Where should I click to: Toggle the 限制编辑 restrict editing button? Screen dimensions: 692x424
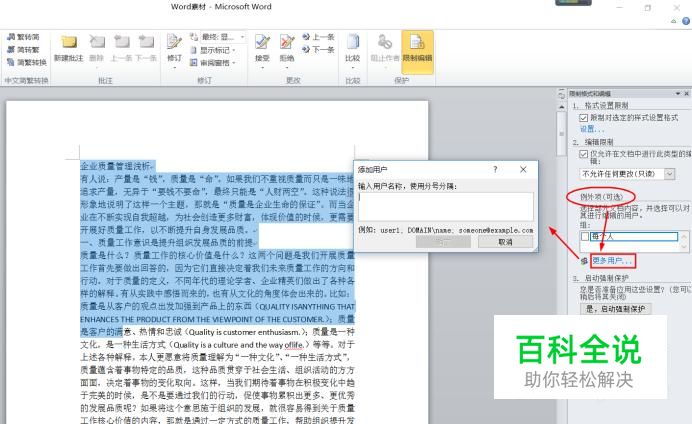[x=417, y=52]
